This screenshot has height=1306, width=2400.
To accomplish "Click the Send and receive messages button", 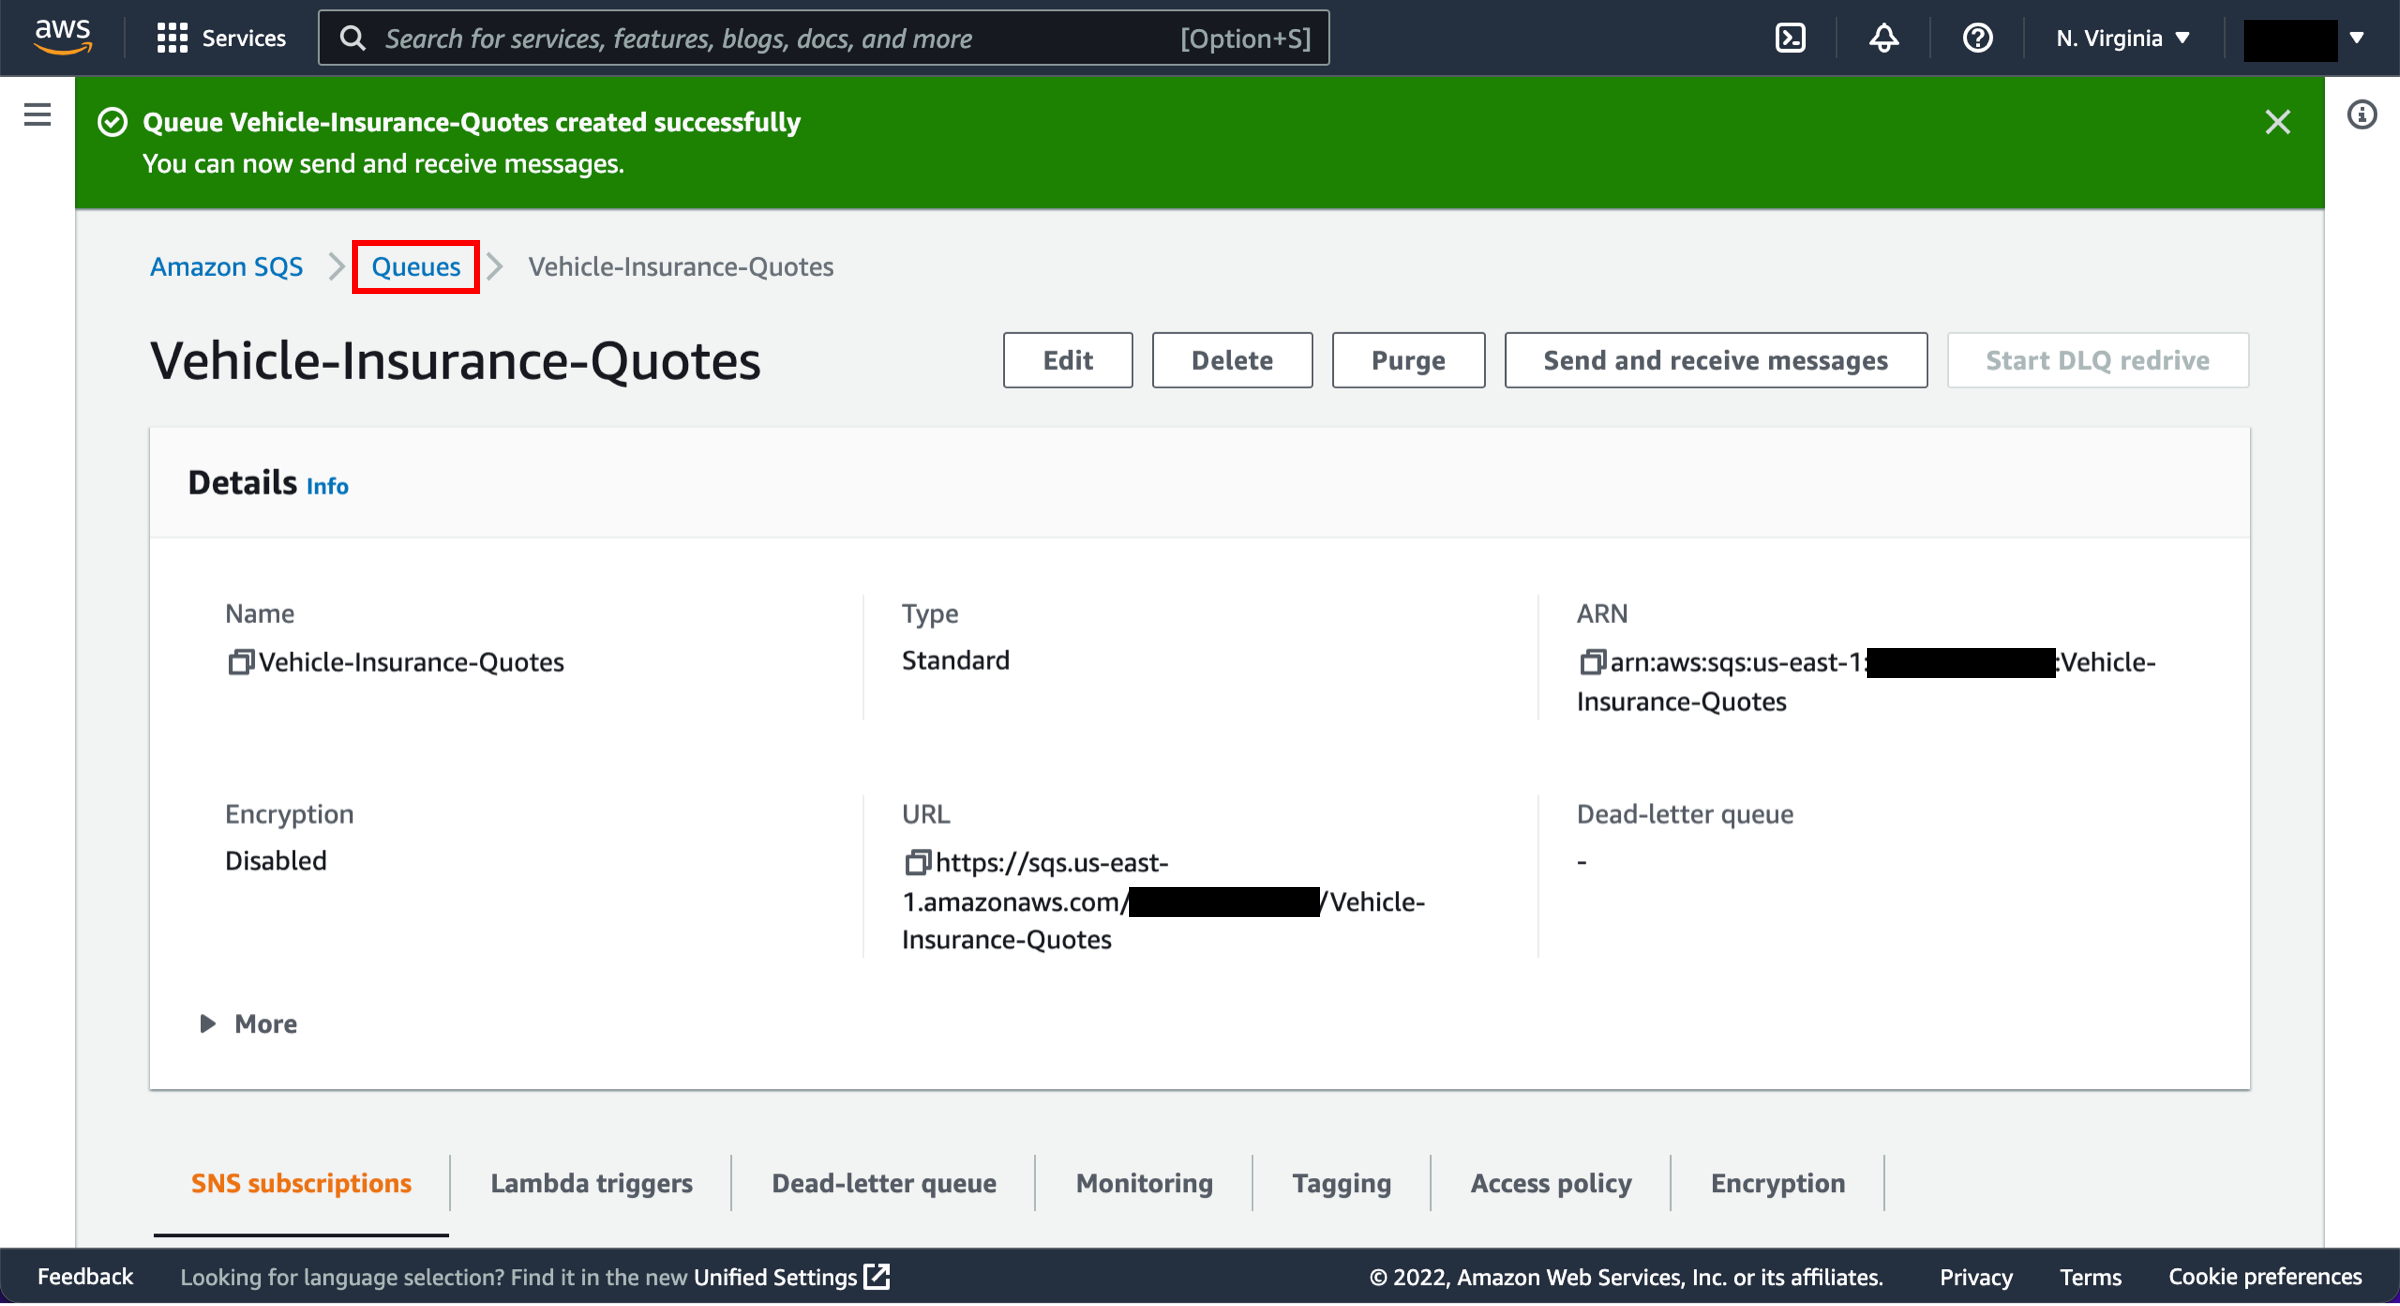I will point(1714,359).
